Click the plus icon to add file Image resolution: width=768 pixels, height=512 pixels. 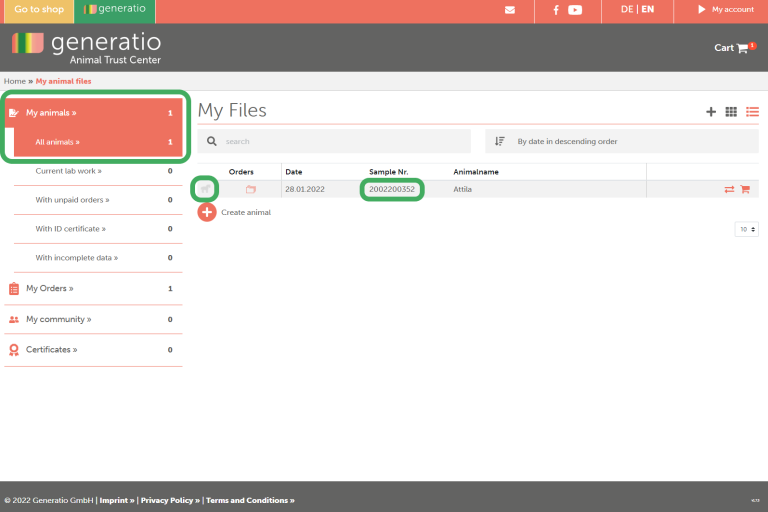pyautogui.click(x=711, y=112)
